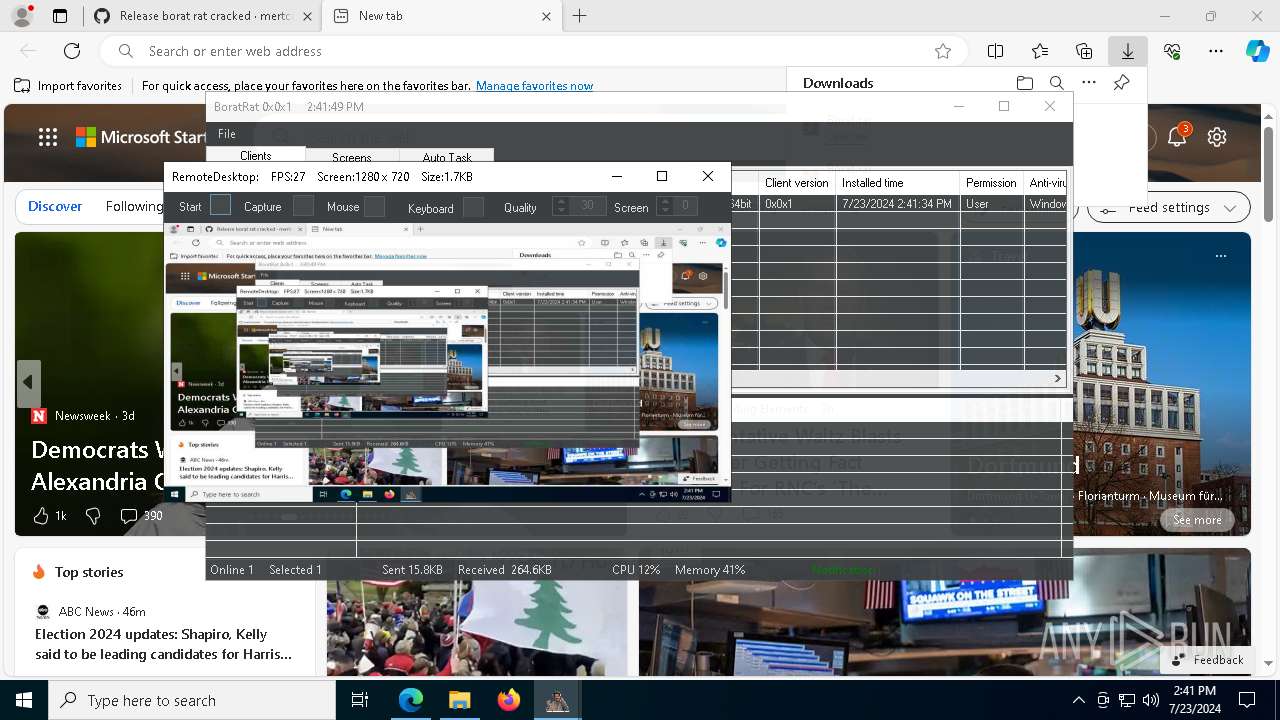Toggle the Capture checkbox in RemoteDesktop
1280x720 pixels.
tap(303, 206)
